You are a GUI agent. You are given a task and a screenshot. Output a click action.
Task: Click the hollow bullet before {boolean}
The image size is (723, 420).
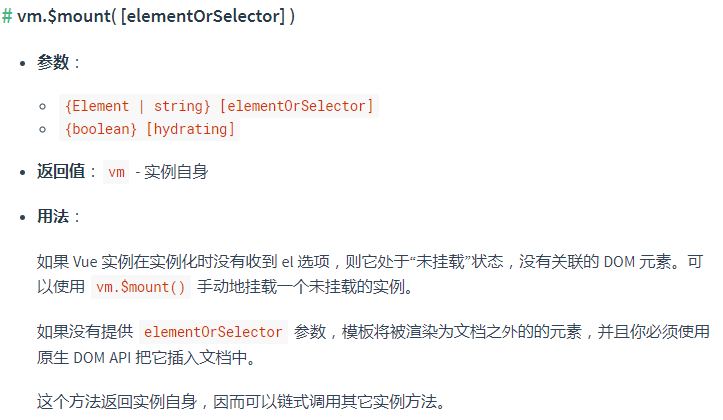(x=43, y=130)
